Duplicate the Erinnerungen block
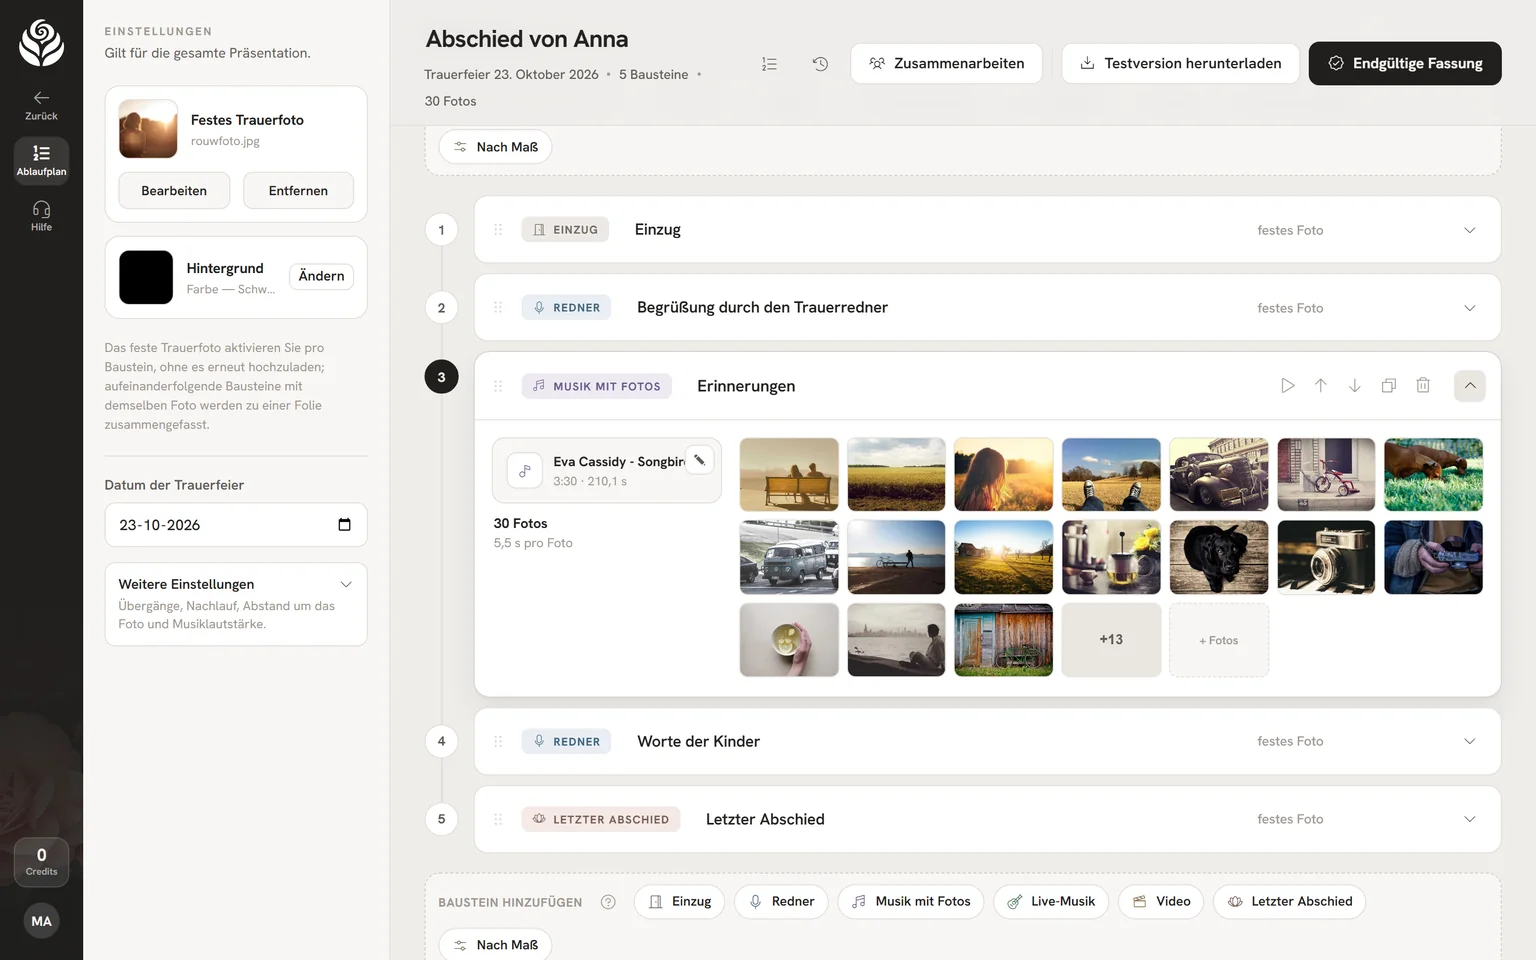The height and width of the screenshot is (960, 1536). tap(1389, 386)
